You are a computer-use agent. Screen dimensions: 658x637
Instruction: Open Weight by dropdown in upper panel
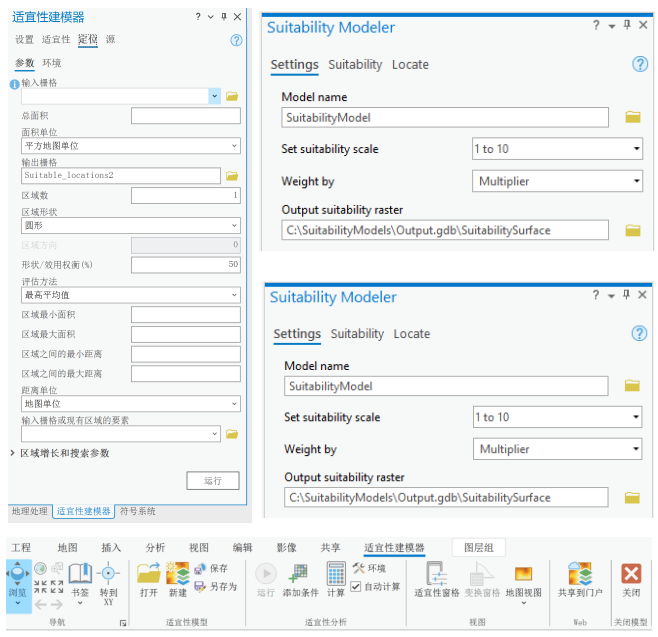point(557,181)
